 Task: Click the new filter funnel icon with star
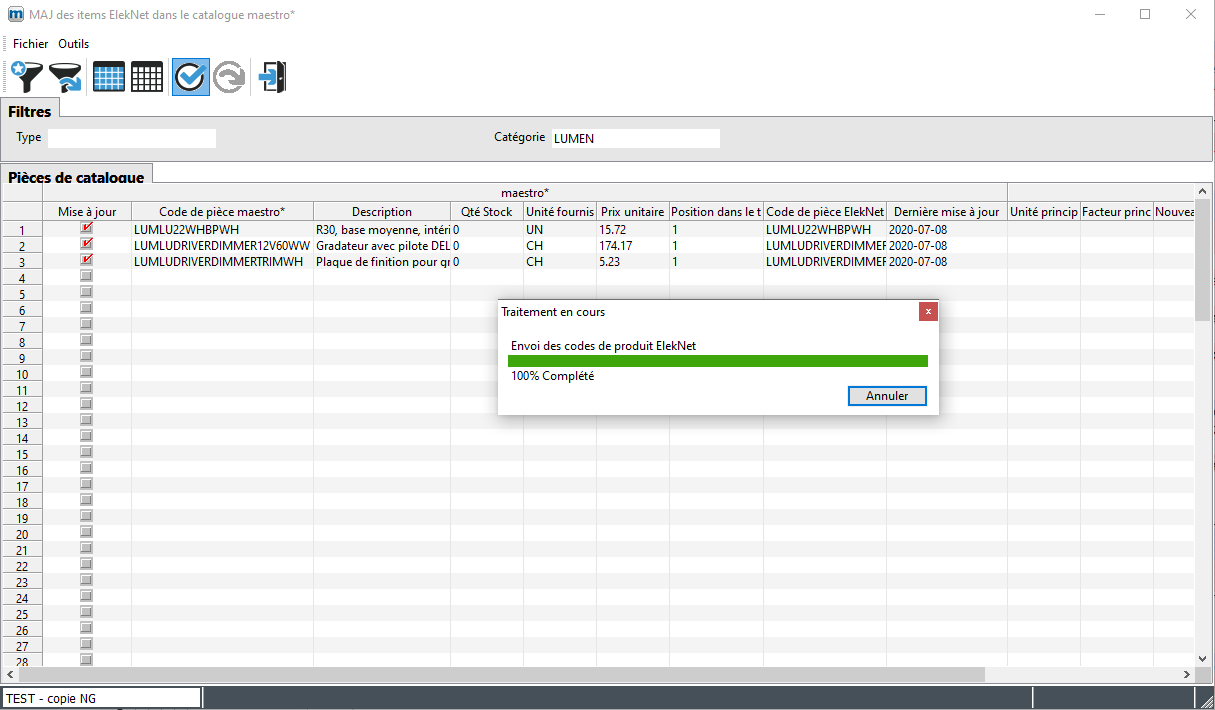click(x=25, y=77)
